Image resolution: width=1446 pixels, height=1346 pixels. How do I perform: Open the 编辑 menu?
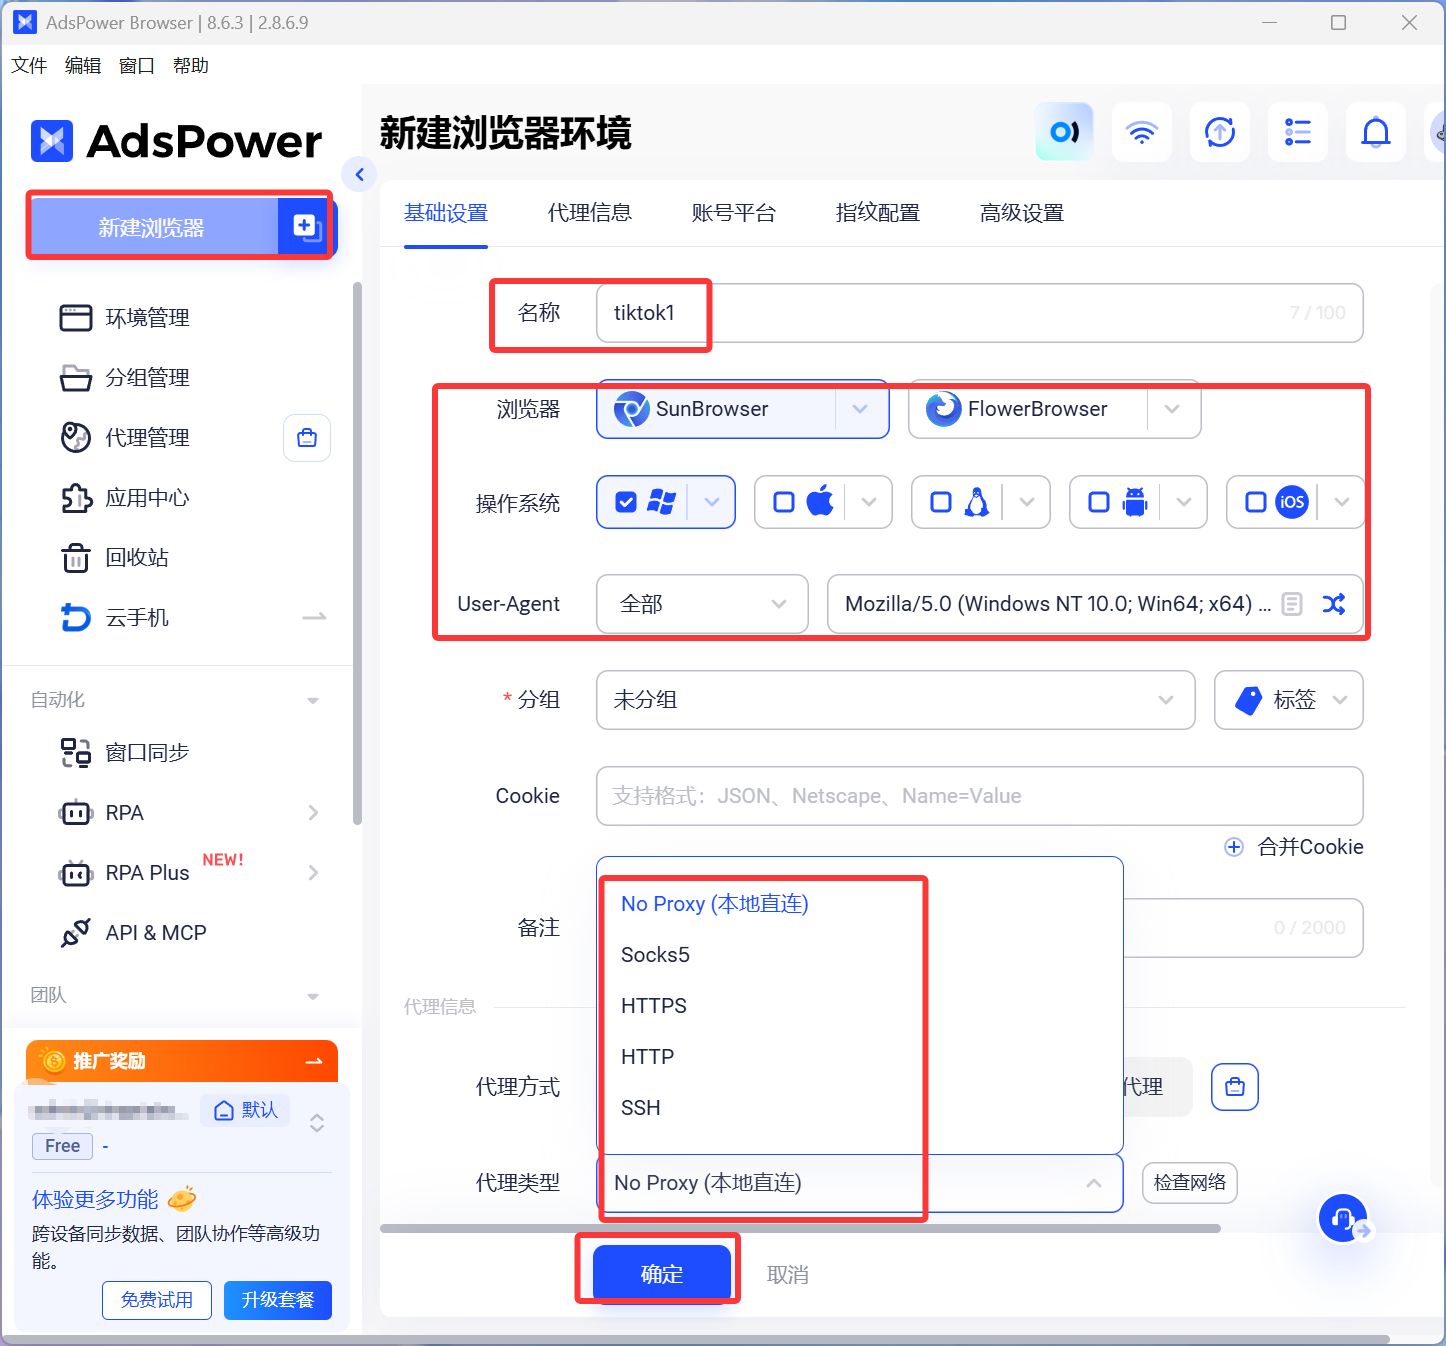[x=83, y=66]
